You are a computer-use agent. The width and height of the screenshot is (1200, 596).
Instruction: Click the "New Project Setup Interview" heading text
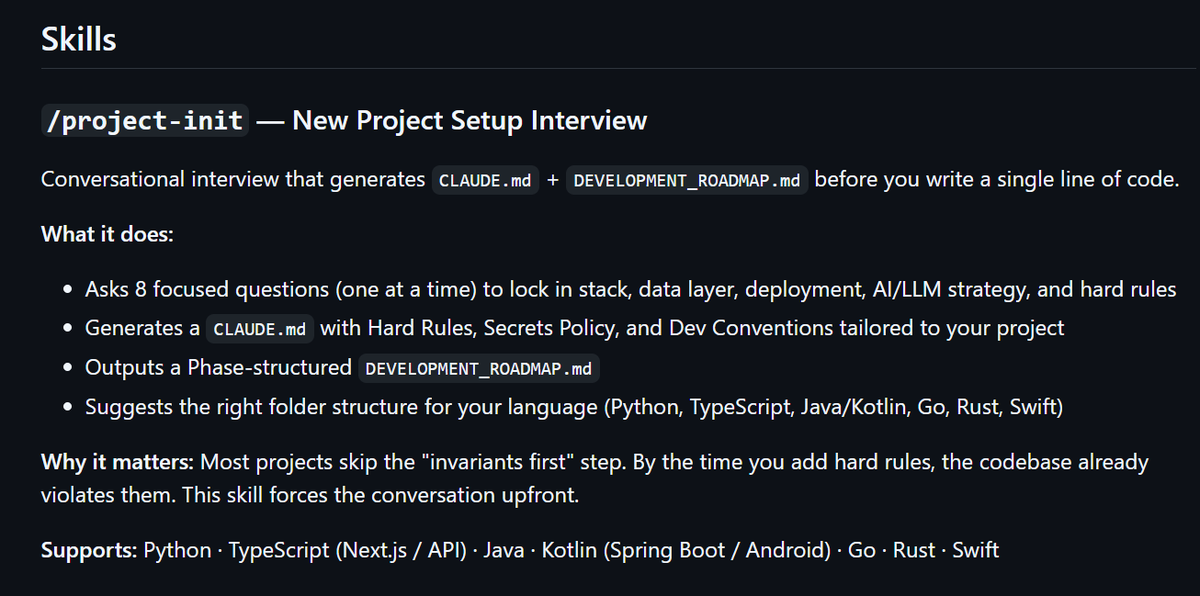(470, 121)
